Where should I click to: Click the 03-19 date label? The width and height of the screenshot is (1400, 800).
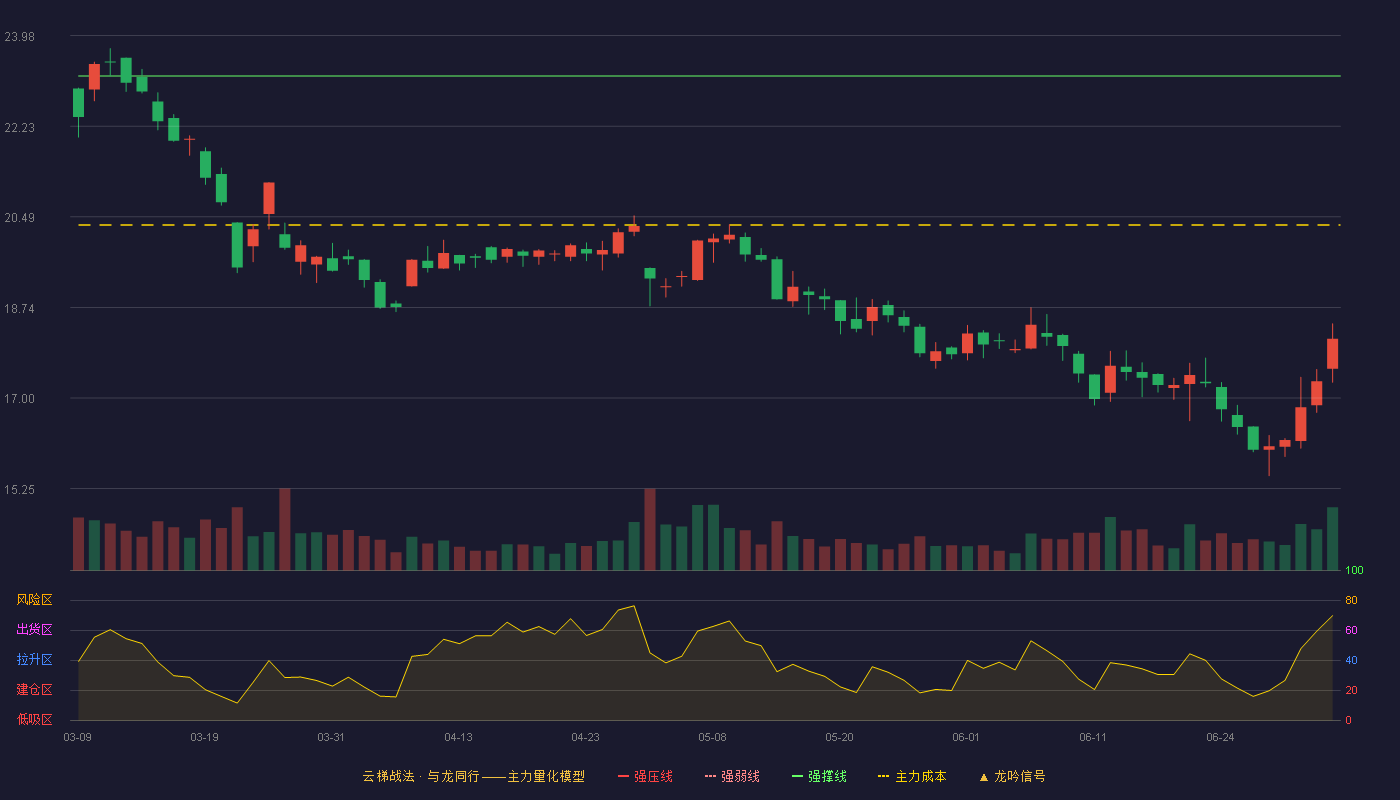[204, 737]
